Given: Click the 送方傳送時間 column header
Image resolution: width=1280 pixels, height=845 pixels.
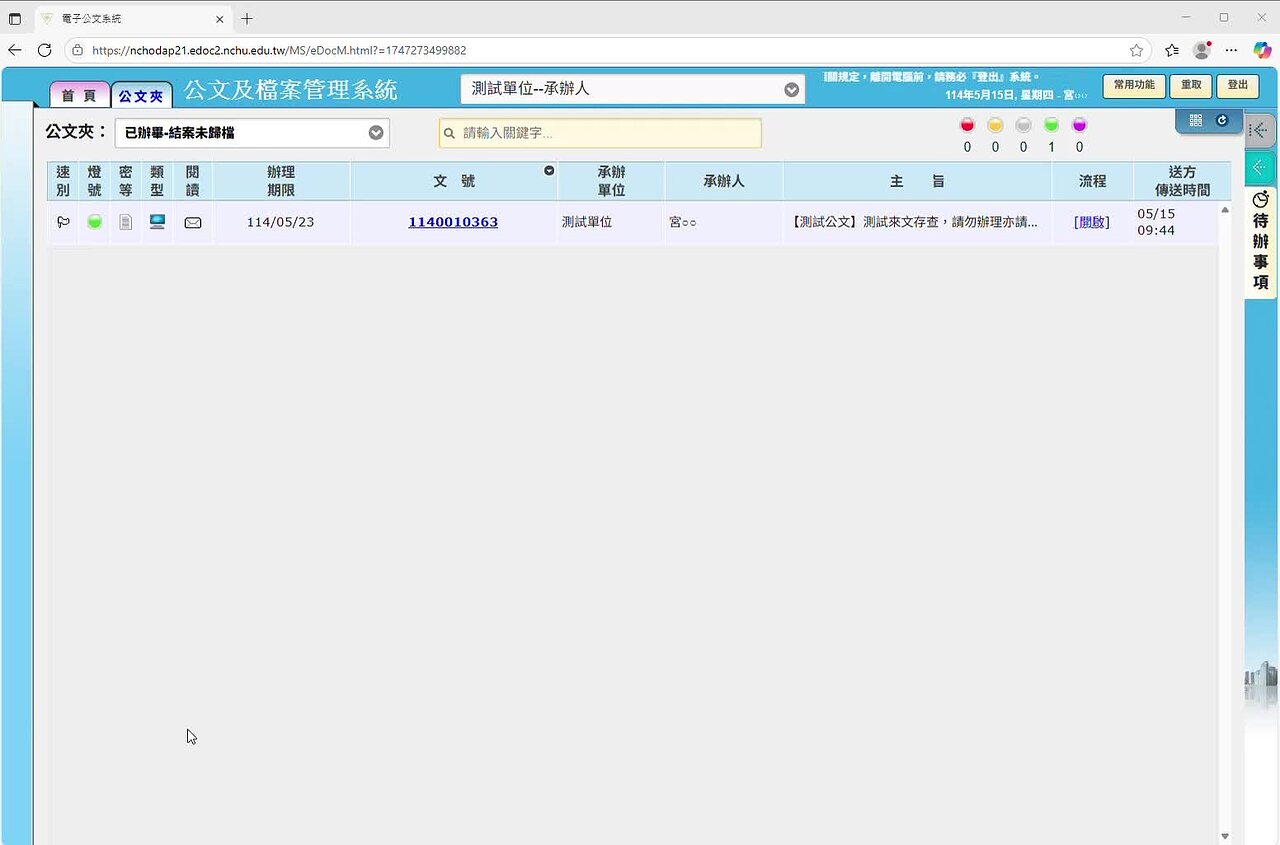Looking at the screenshot, I should pyautogui.click(x=1182, y=181).
